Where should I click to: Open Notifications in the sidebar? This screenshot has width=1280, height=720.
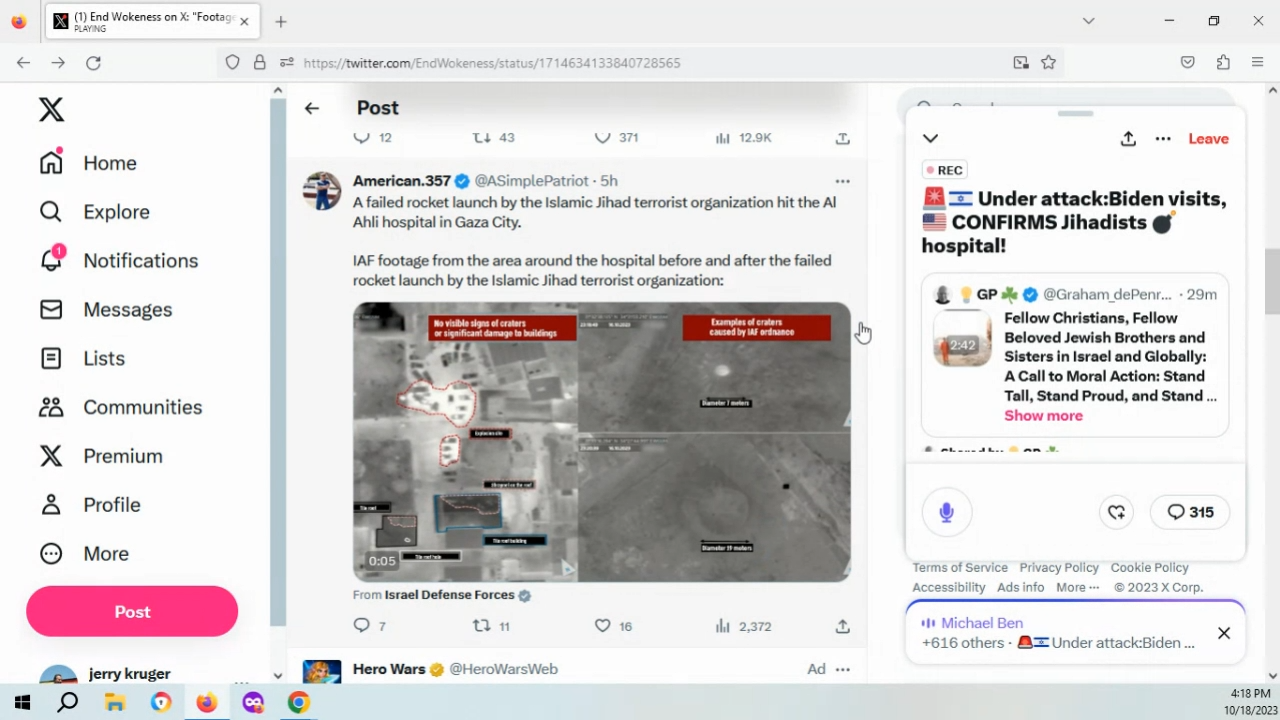(x=140, y=261)
